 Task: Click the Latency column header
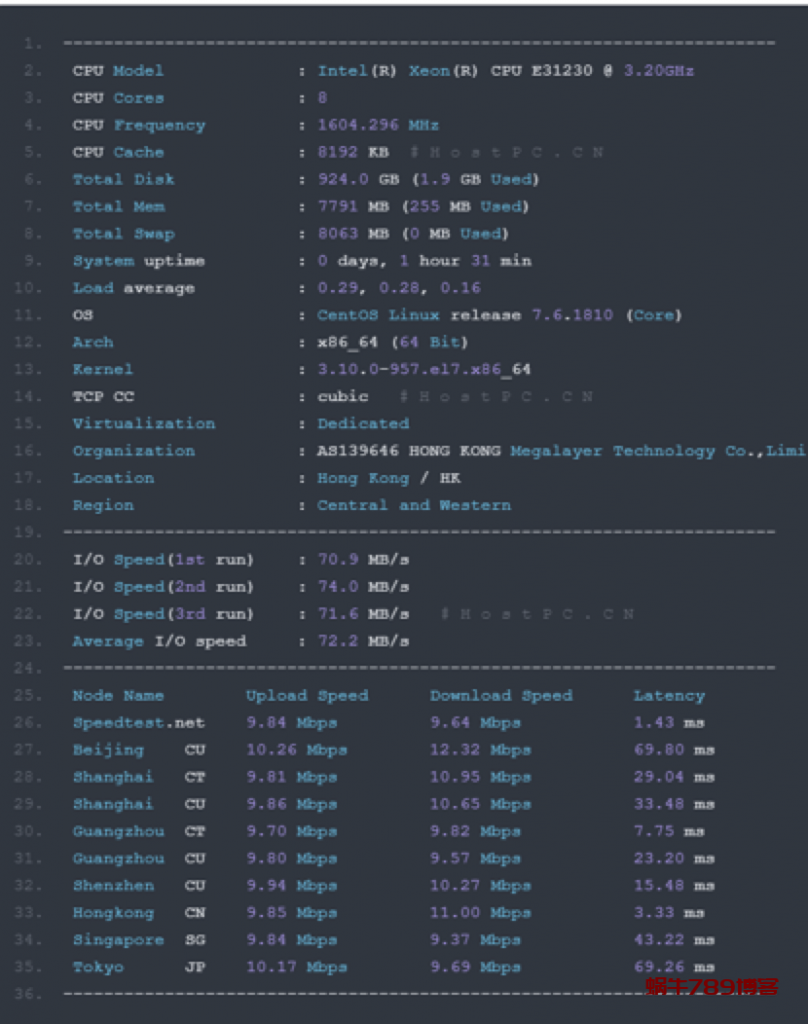click(669, 696)
